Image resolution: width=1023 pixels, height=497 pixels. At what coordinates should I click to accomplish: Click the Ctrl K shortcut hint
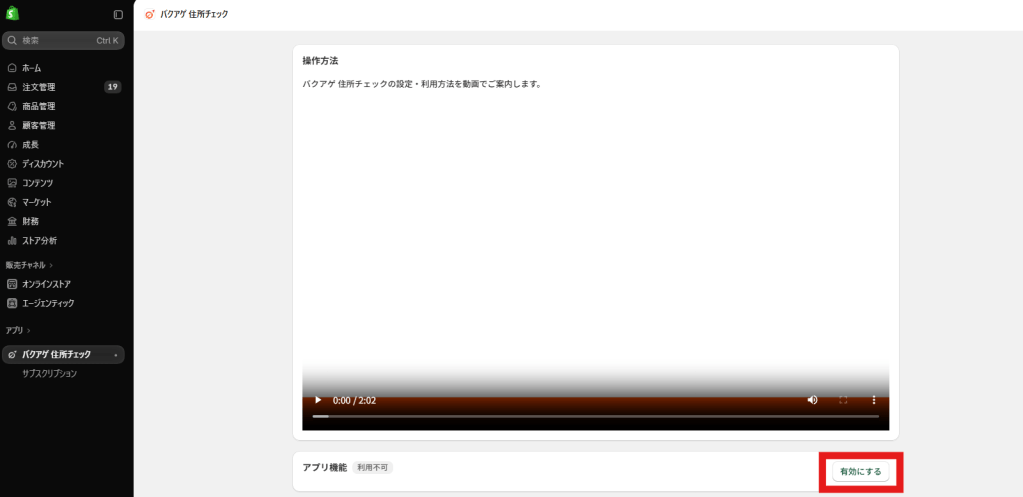(x=108, y=40)
